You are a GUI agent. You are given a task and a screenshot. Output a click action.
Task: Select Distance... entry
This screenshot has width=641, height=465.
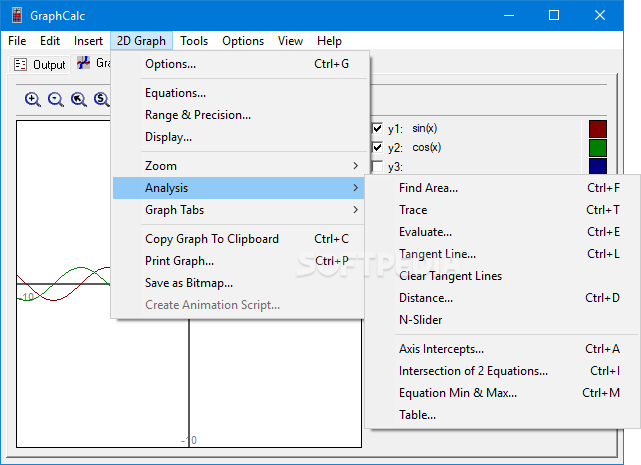[x=502, y=298]
